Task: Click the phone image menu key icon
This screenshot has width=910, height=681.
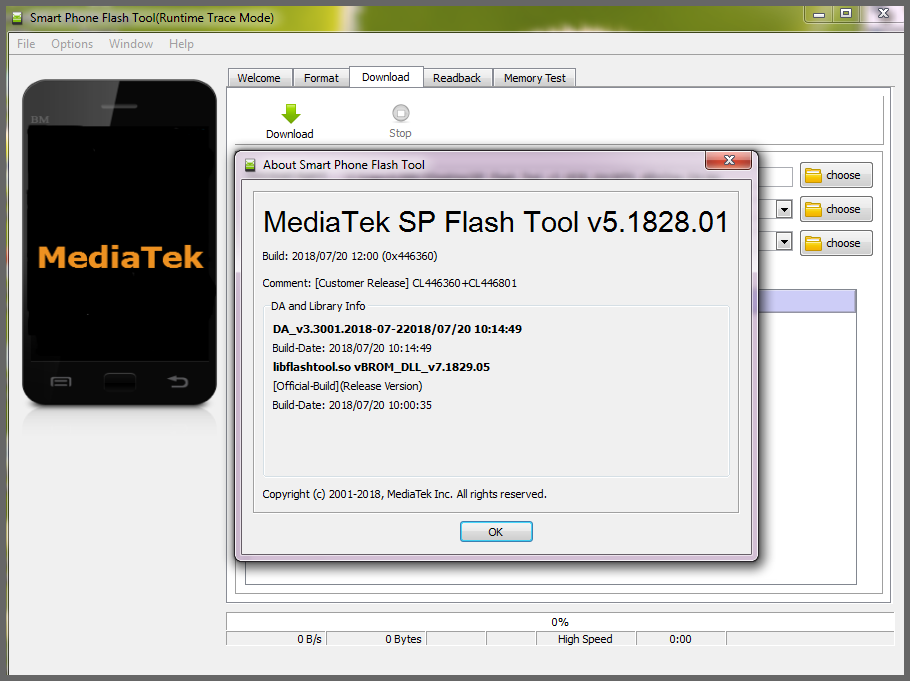Action: coord(61,381)
